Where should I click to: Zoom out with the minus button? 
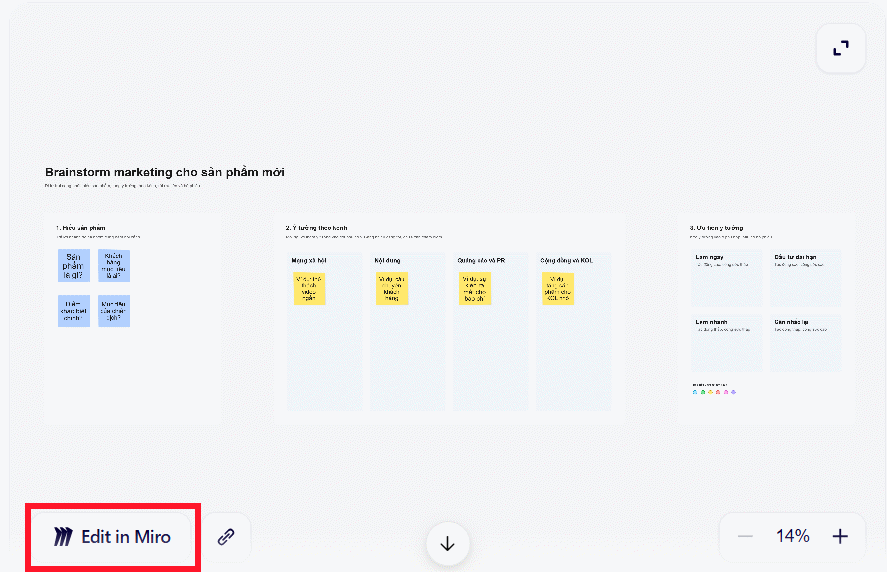(745, 536)
